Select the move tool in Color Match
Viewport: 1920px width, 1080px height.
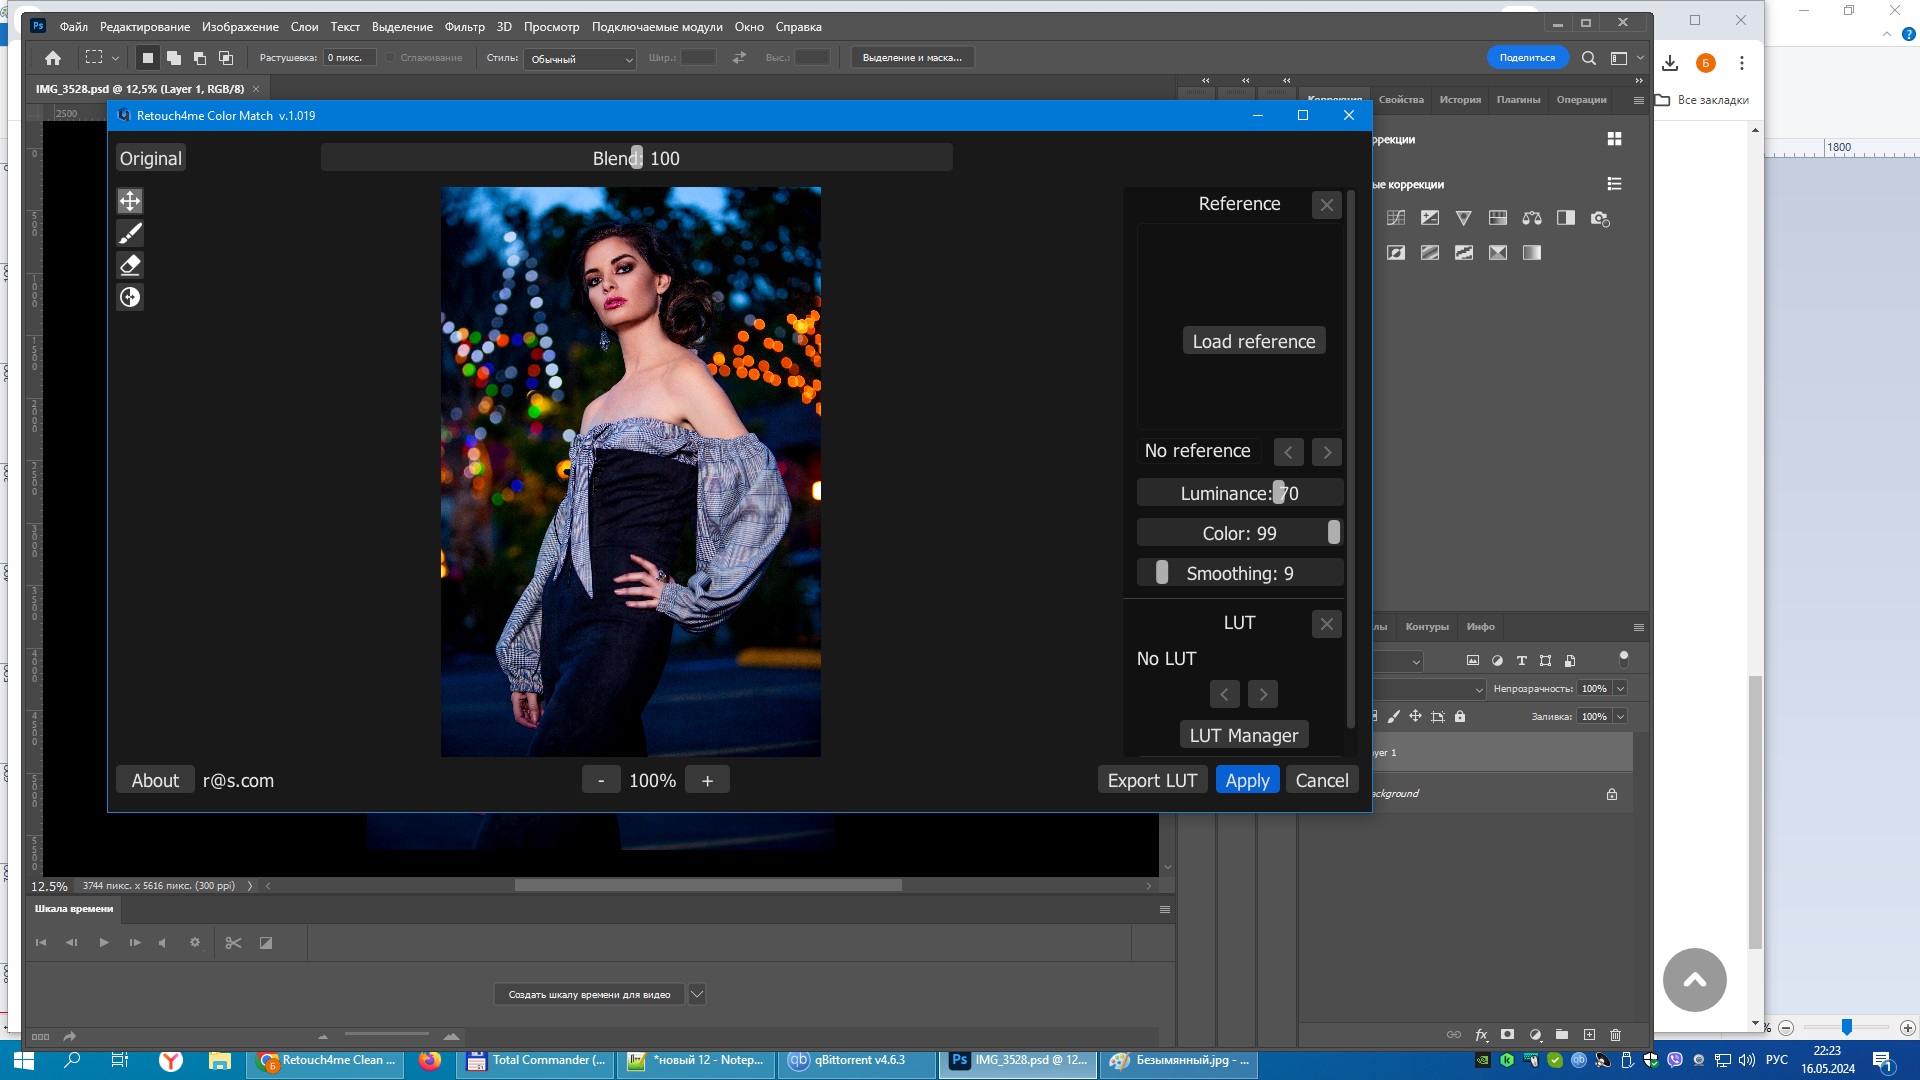click(130, 201)
